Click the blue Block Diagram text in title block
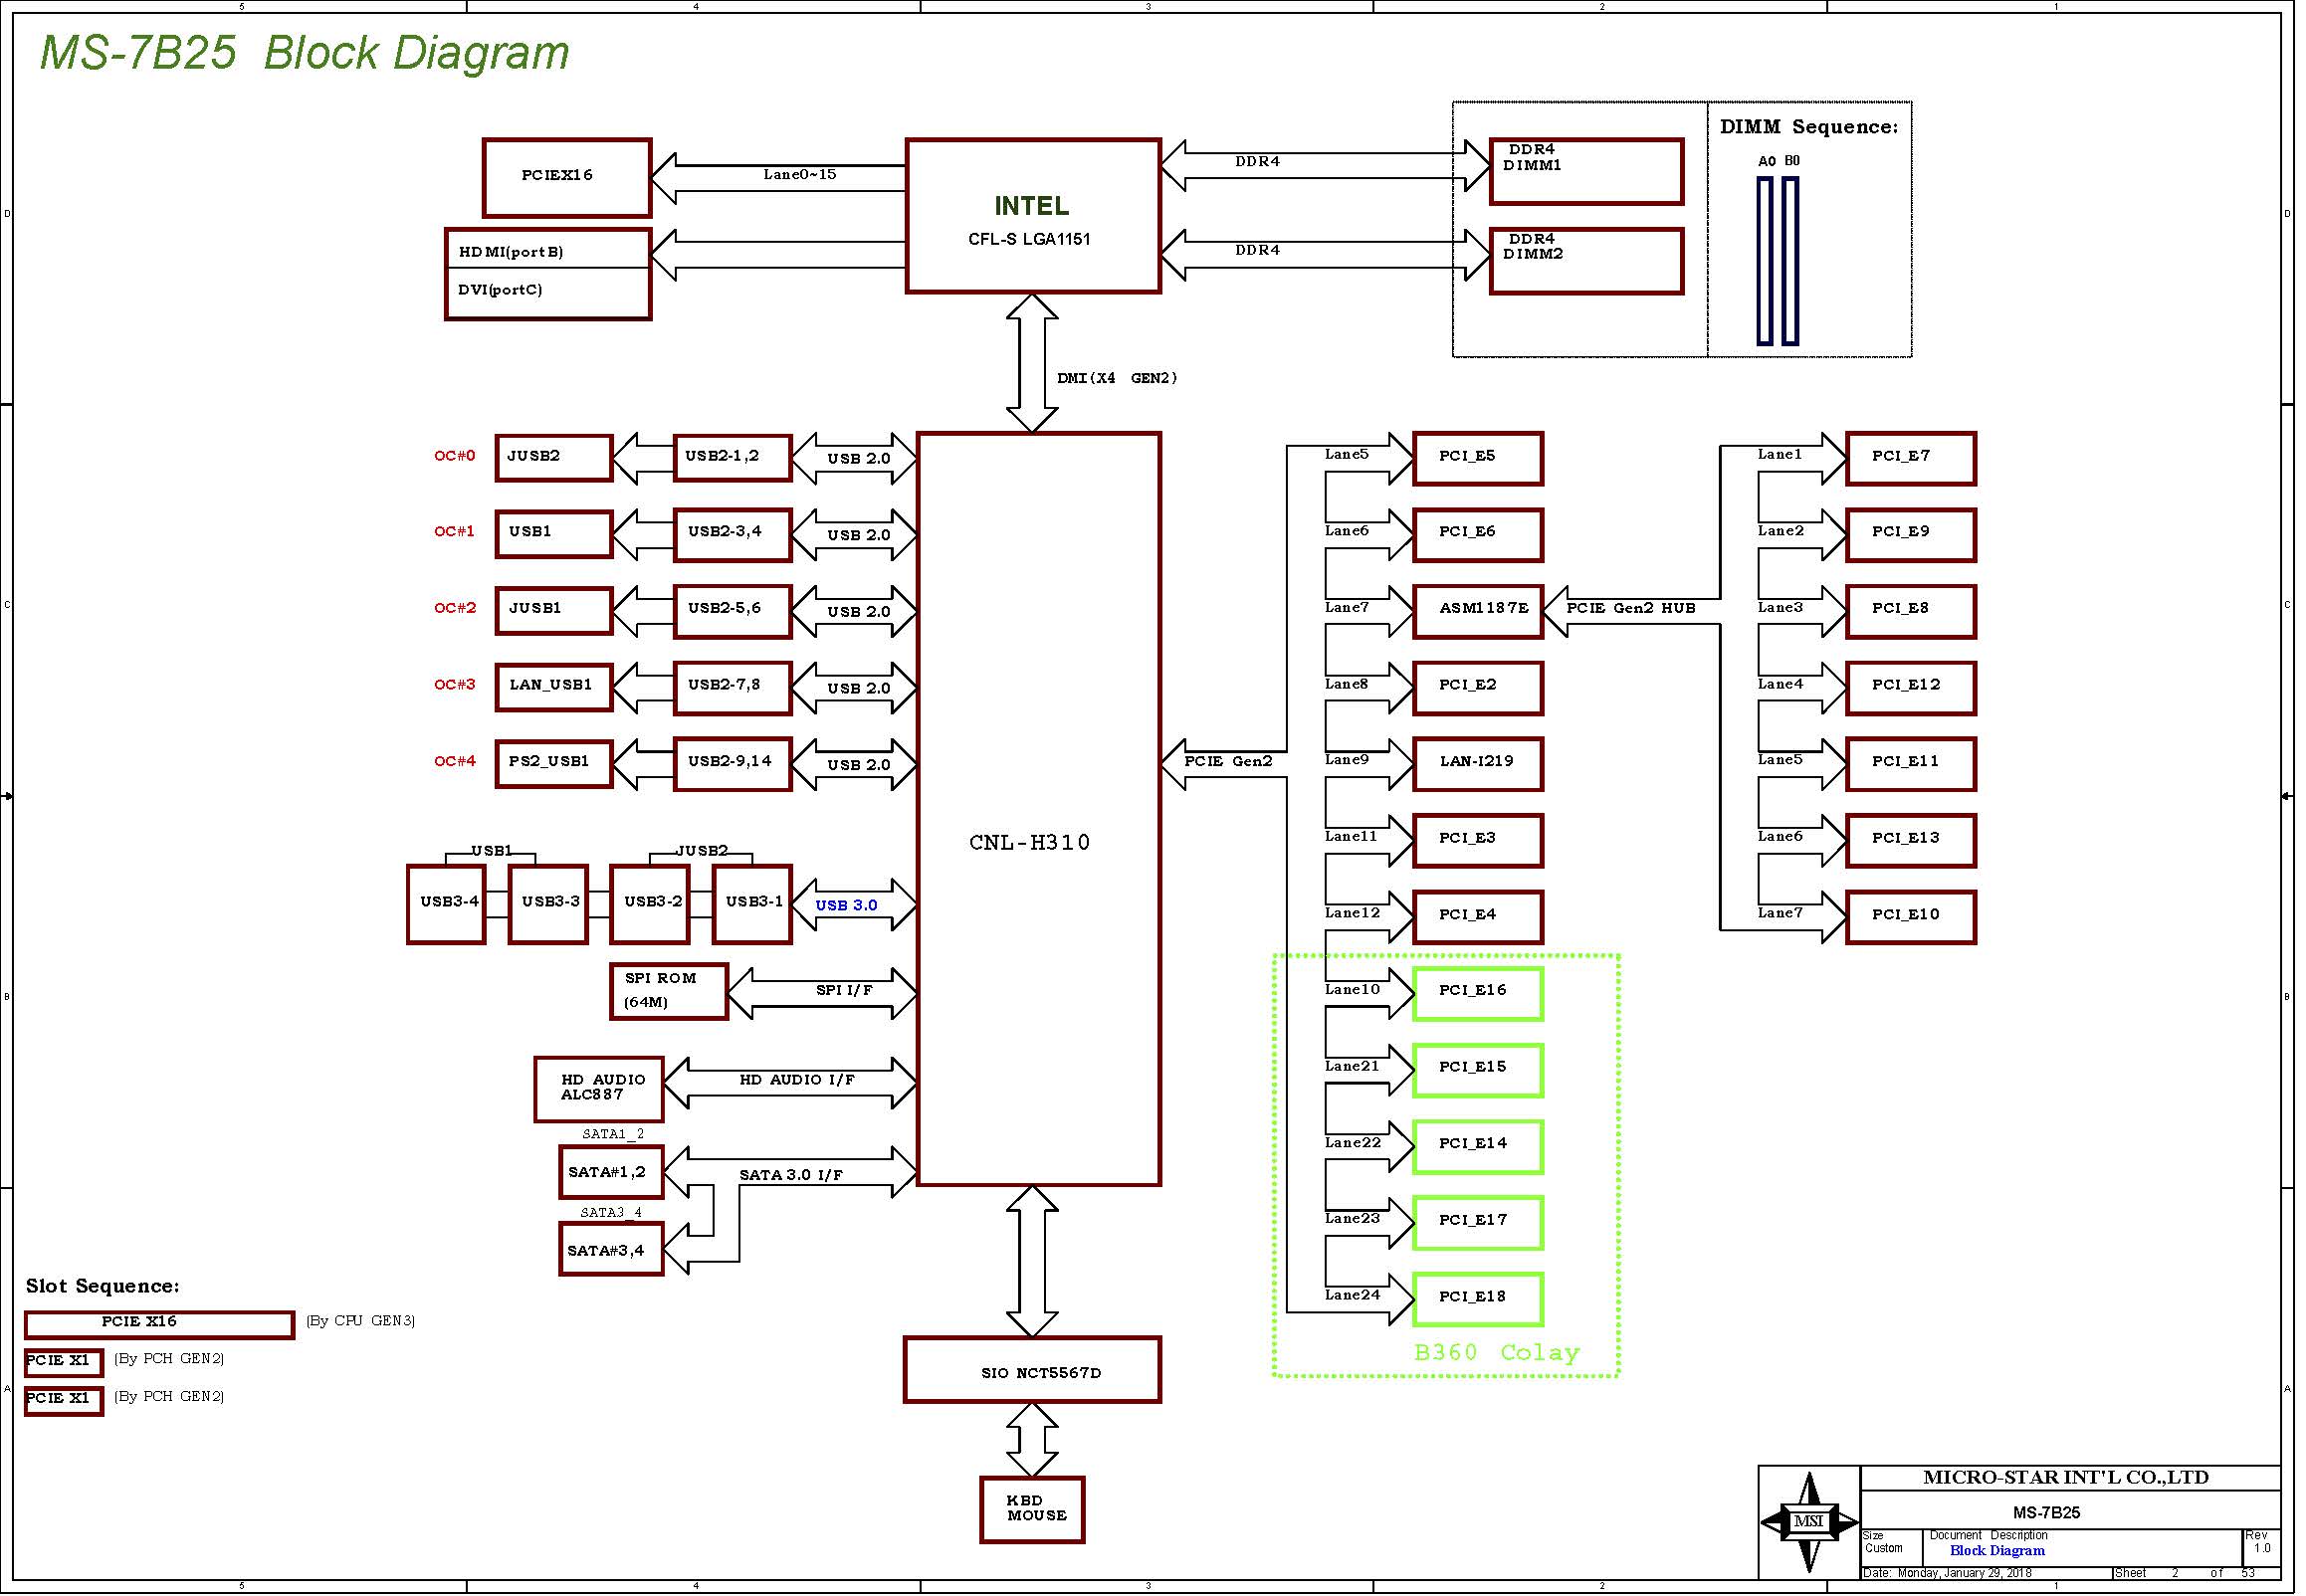This screenshot has width=2306, height=1596. 1997,1551
